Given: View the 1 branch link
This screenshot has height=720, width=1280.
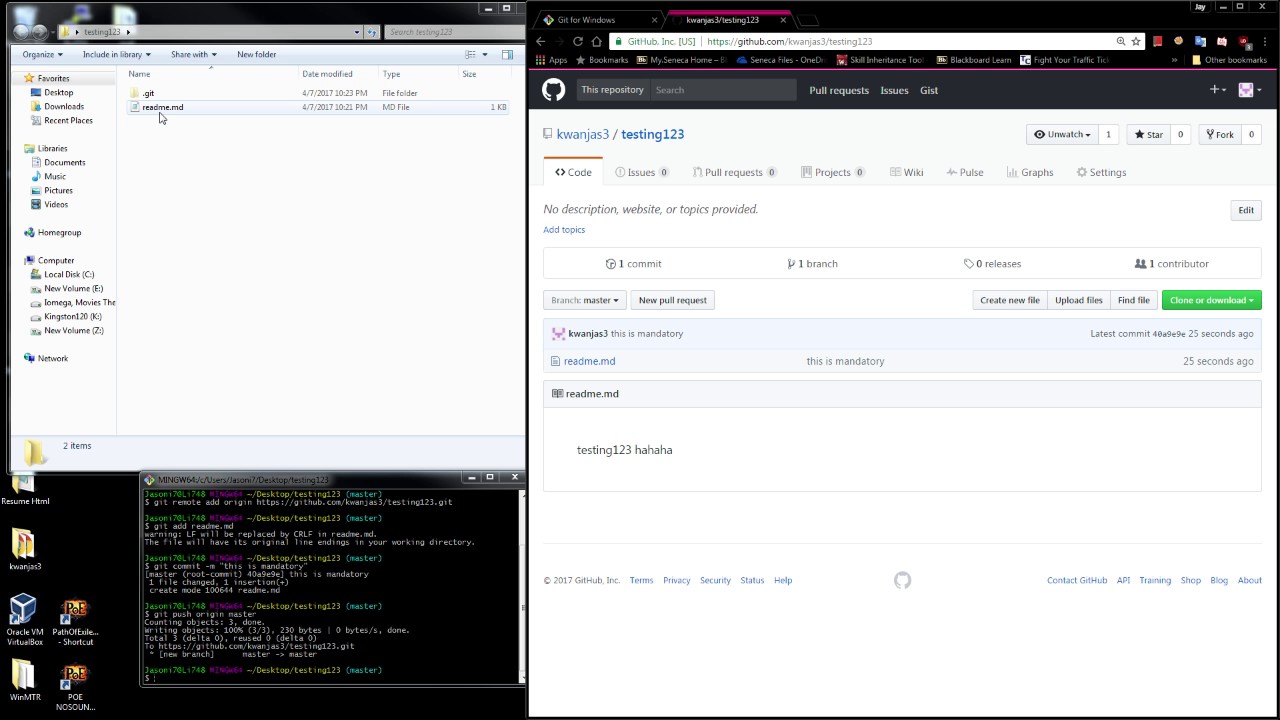Looking at the screenshot, I should coord(812,264).
